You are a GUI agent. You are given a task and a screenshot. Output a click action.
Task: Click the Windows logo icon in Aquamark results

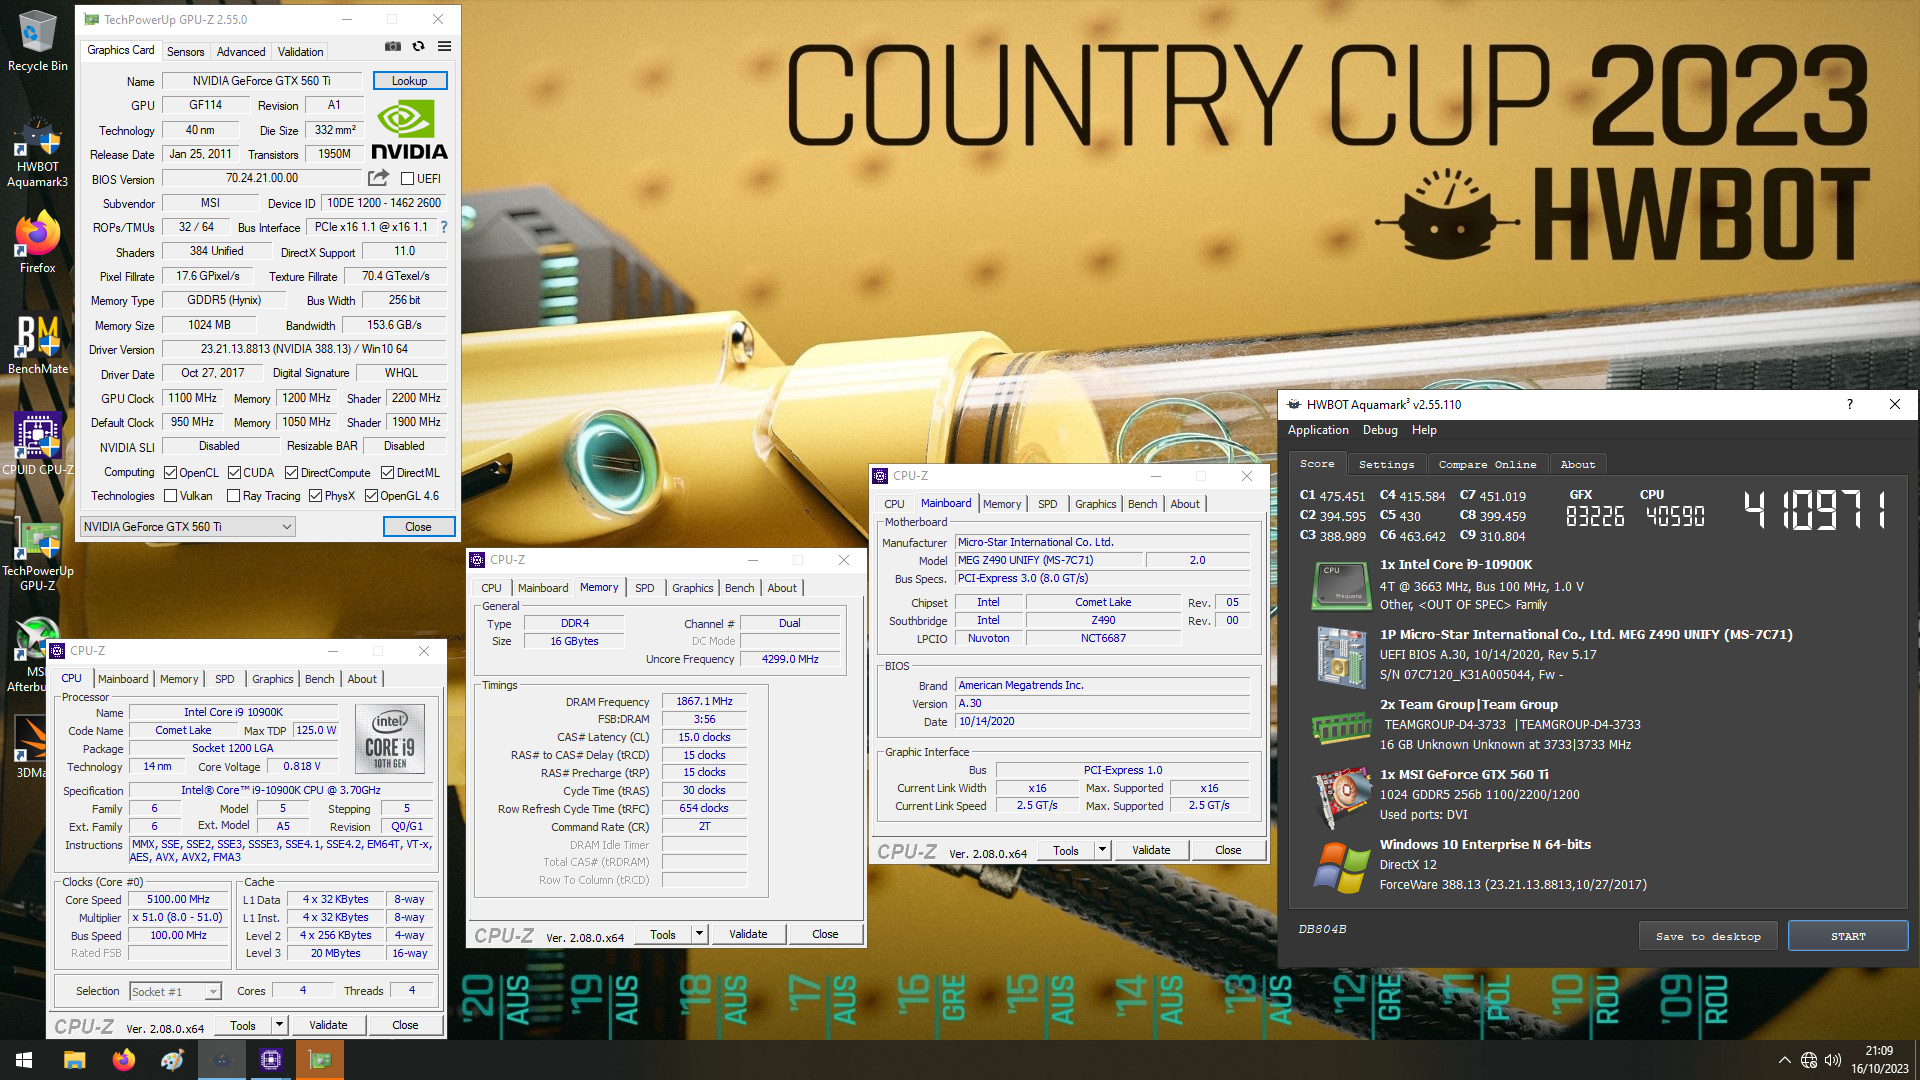(x=1341, y=867)
